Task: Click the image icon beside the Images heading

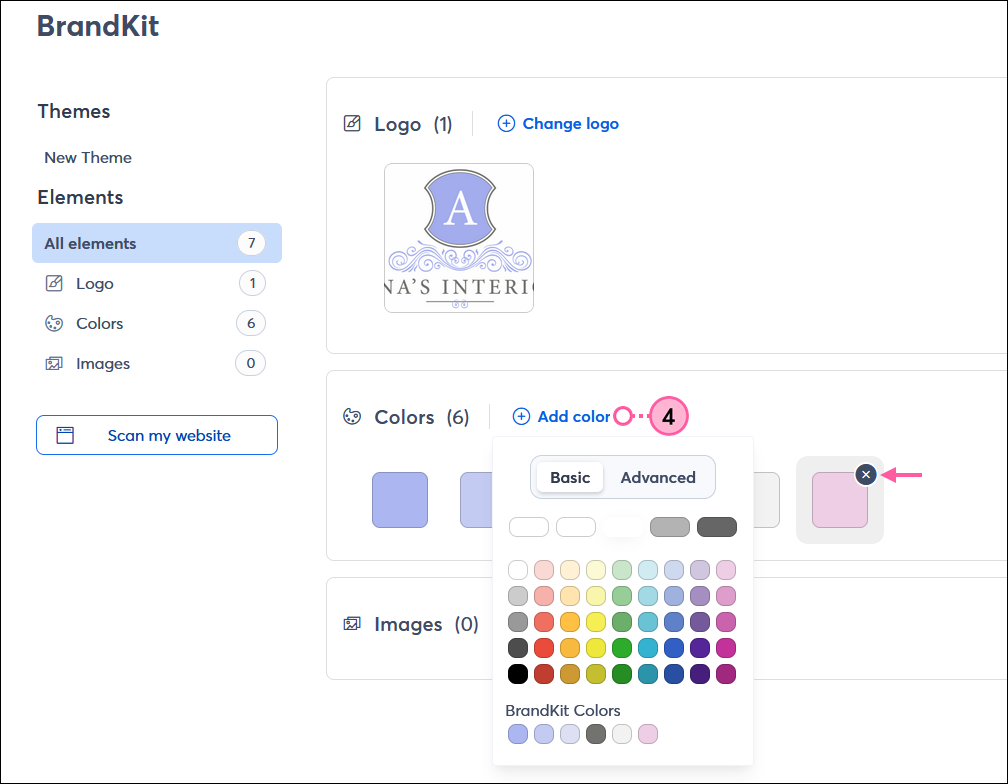Action: 352,623
